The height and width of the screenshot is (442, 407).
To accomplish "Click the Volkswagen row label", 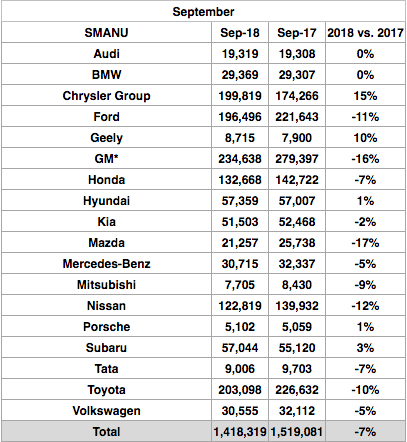I will coord(106,411).
